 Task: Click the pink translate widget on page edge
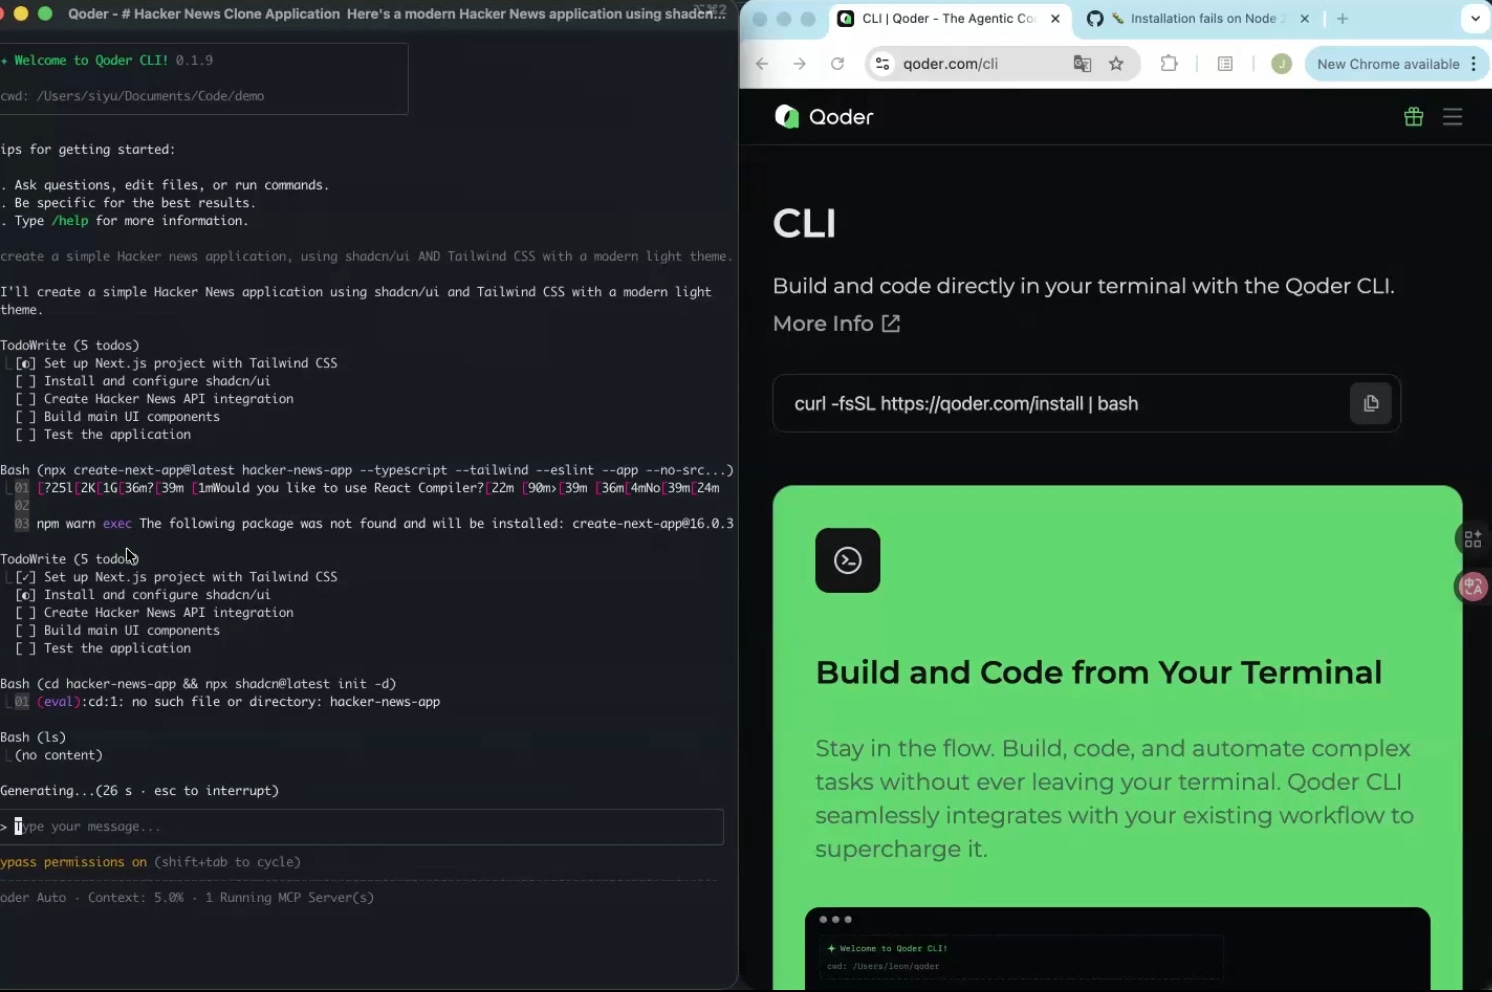[1472, 587]
